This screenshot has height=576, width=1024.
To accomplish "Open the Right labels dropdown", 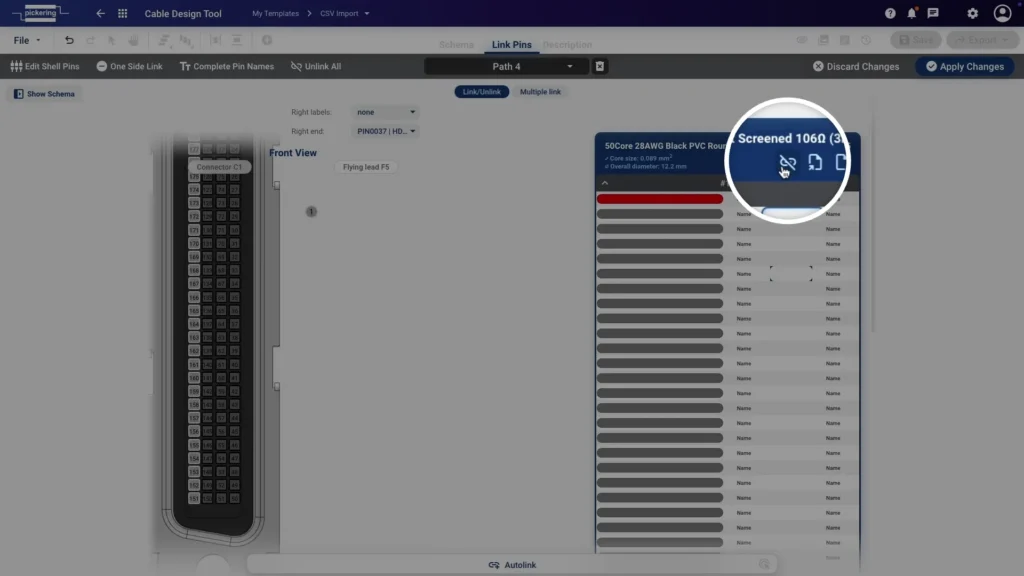I will pyautogui.click(x=385, y=112).
